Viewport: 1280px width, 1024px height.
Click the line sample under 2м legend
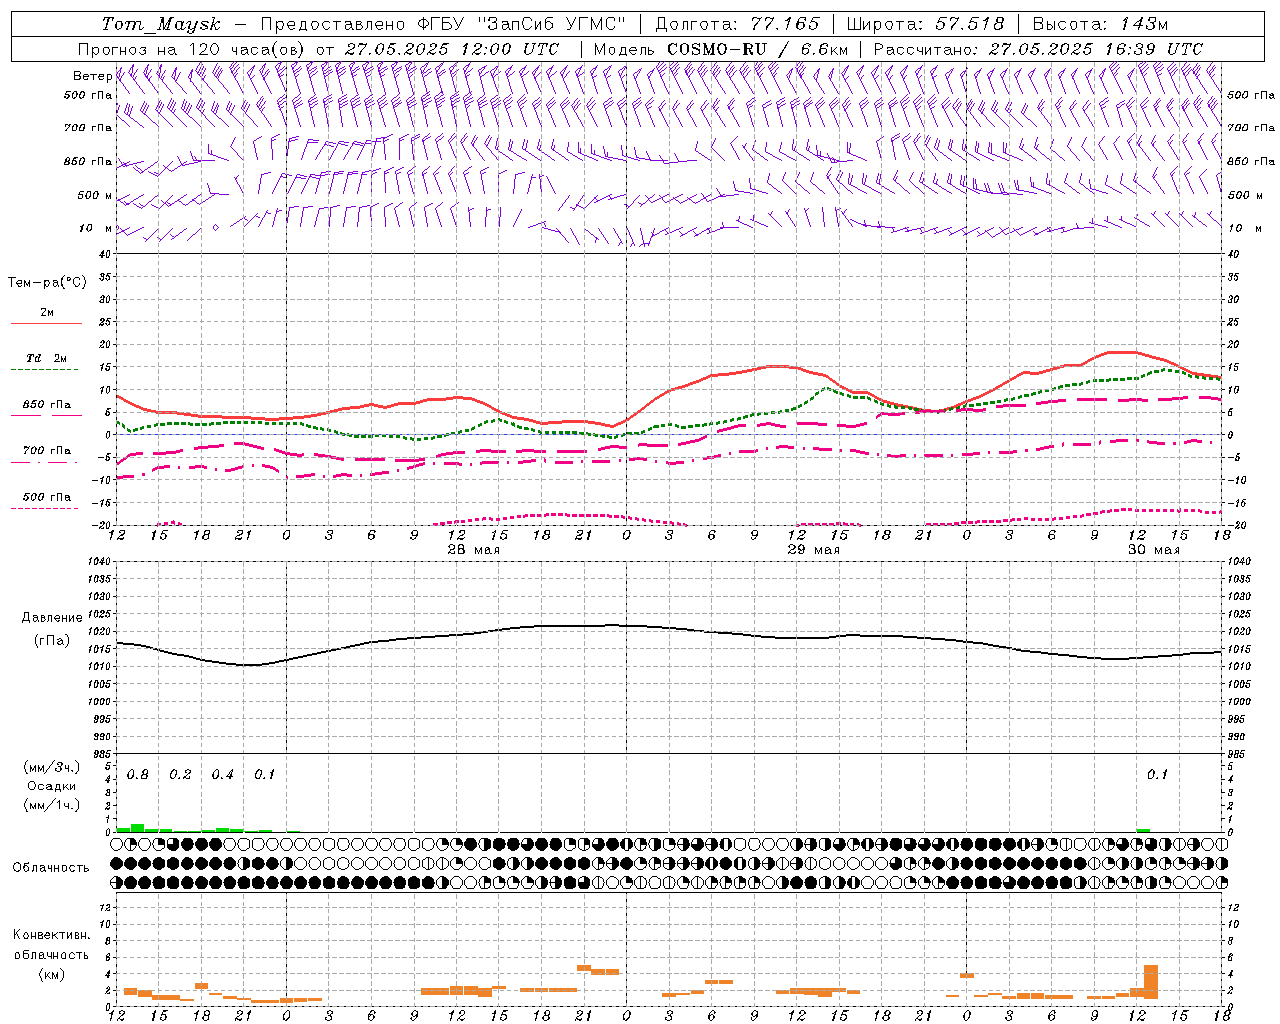(46, 324)
